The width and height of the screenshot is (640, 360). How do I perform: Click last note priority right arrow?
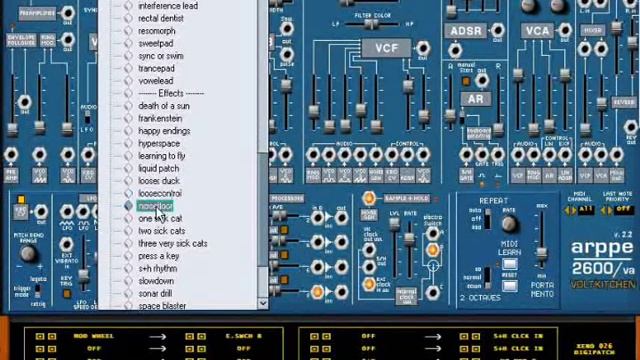[x=610, y=211]
